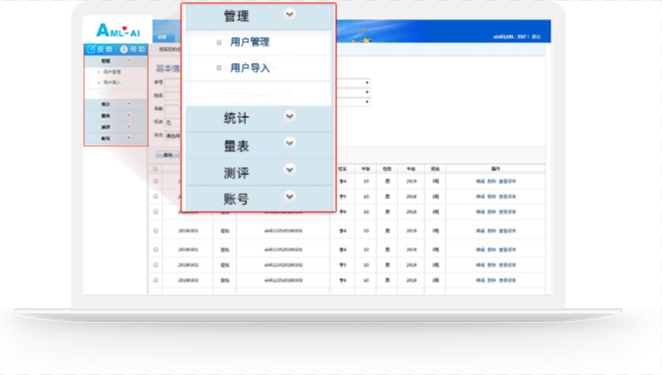Expand 测评 chevron in the enlarged menu

[290, 170]
